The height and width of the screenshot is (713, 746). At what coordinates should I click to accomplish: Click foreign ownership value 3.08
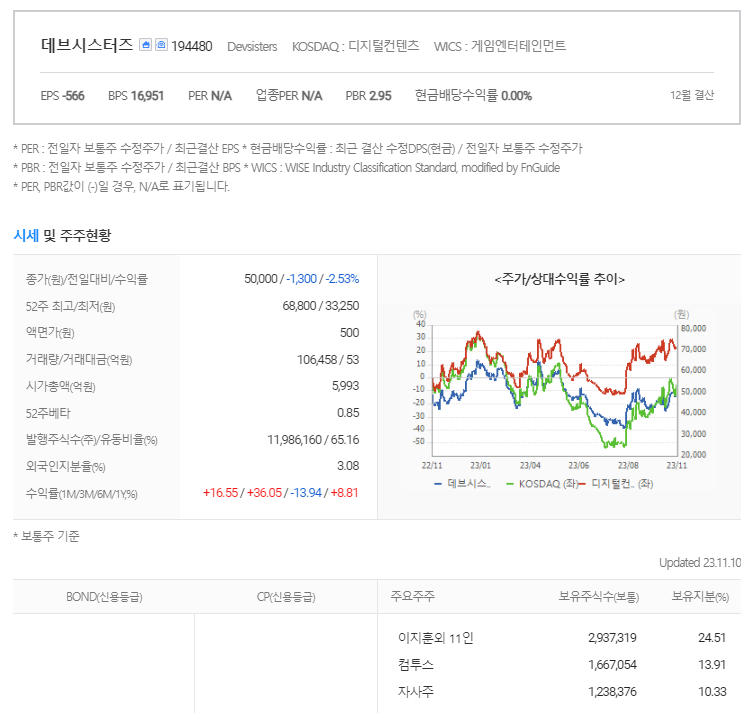coord(348,466)
